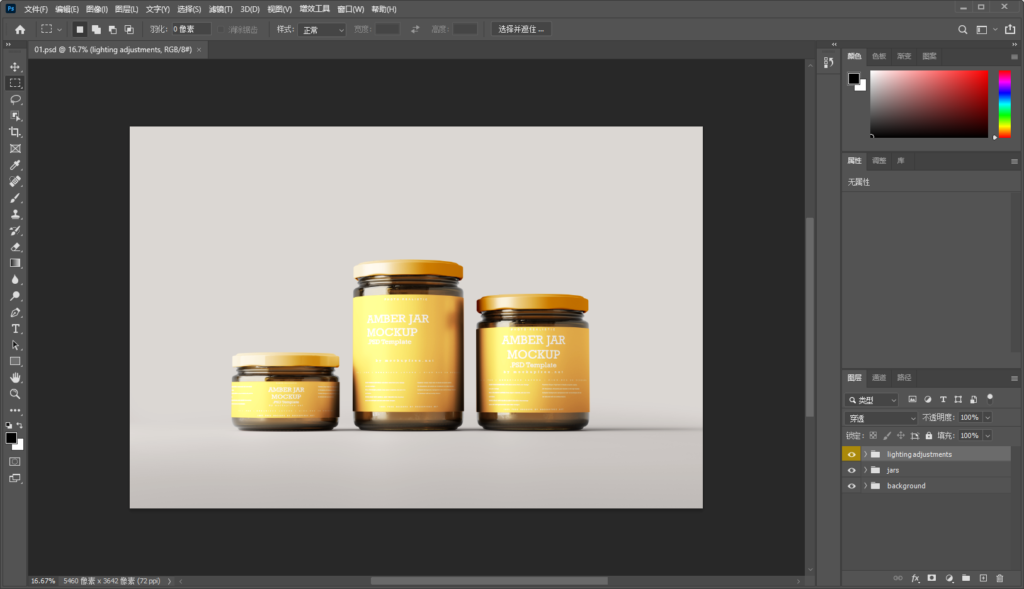Expand the lighting adjustments group
The image size is (1024, 589).
click(x=865, y=454)
